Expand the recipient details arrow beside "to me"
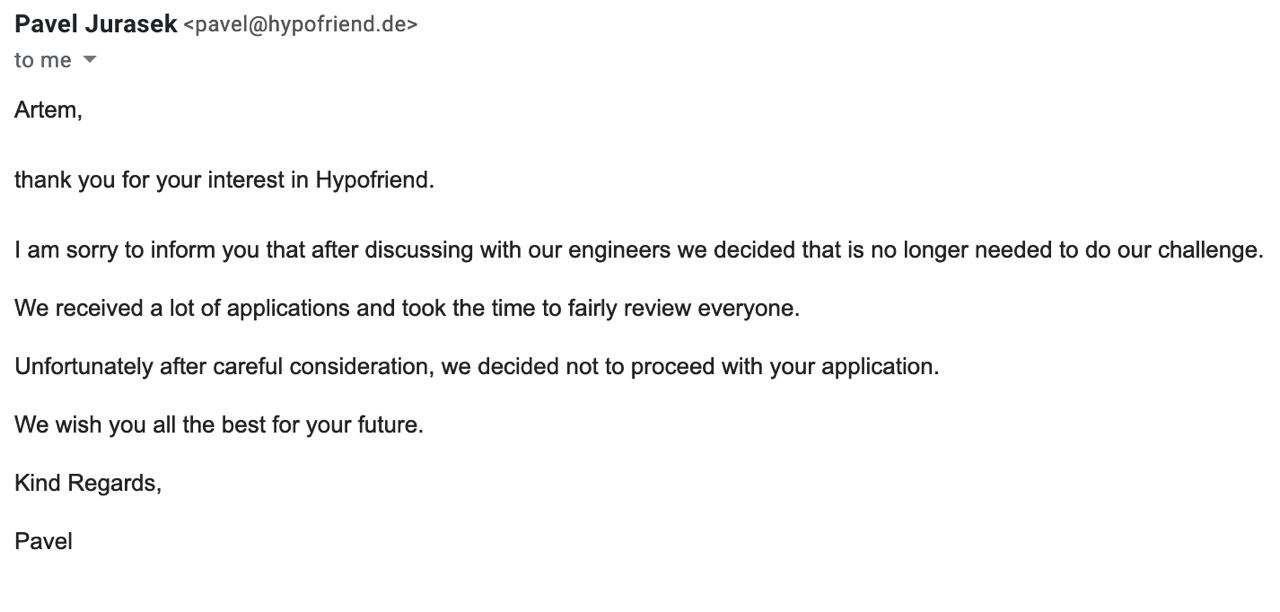 click(90, 60)
